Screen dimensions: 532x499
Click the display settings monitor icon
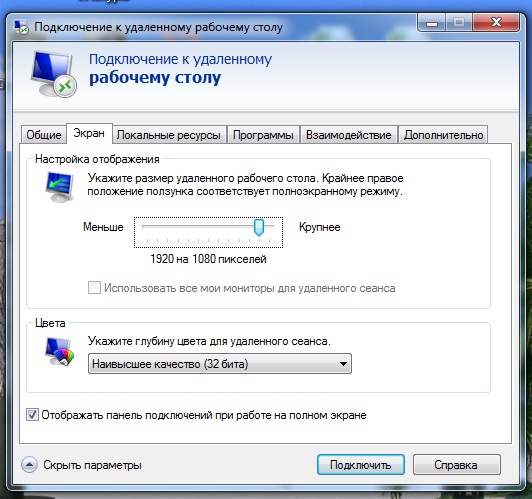click(x=60, y=187)
